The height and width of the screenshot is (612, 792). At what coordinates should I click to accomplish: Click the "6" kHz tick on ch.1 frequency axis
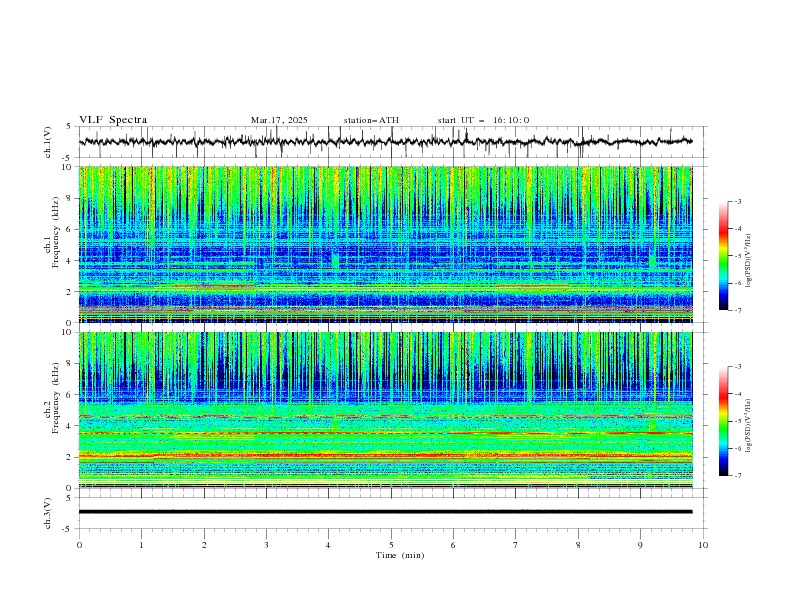pyautogui.click(x=70, y=229)
